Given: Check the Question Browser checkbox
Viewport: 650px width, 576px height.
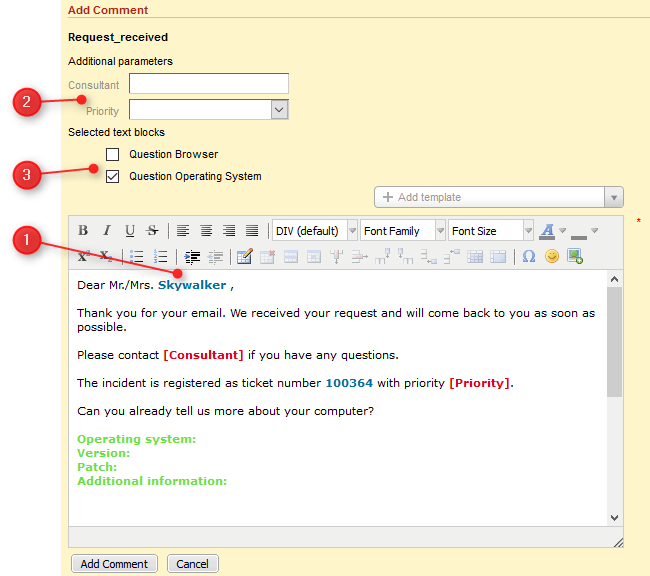Looking at the screenshot, I should tap(113, 155).
